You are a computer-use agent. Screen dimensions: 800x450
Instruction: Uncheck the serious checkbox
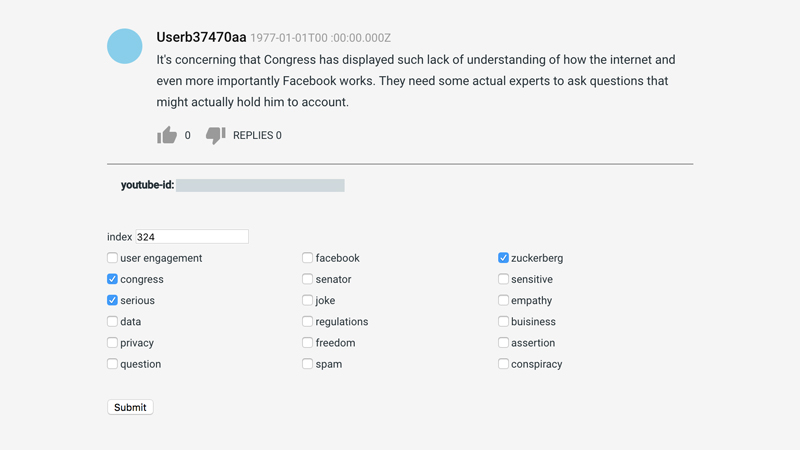coord(112,300)
